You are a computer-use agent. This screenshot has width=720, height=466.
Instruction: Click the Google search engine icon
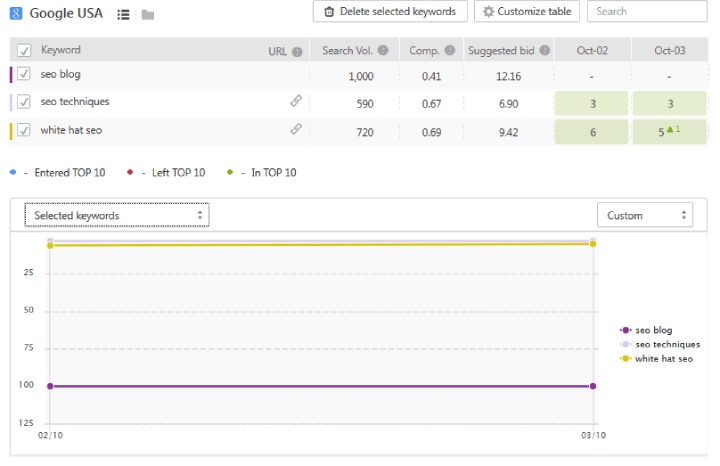pyautogui.click(x=16, y=13)
